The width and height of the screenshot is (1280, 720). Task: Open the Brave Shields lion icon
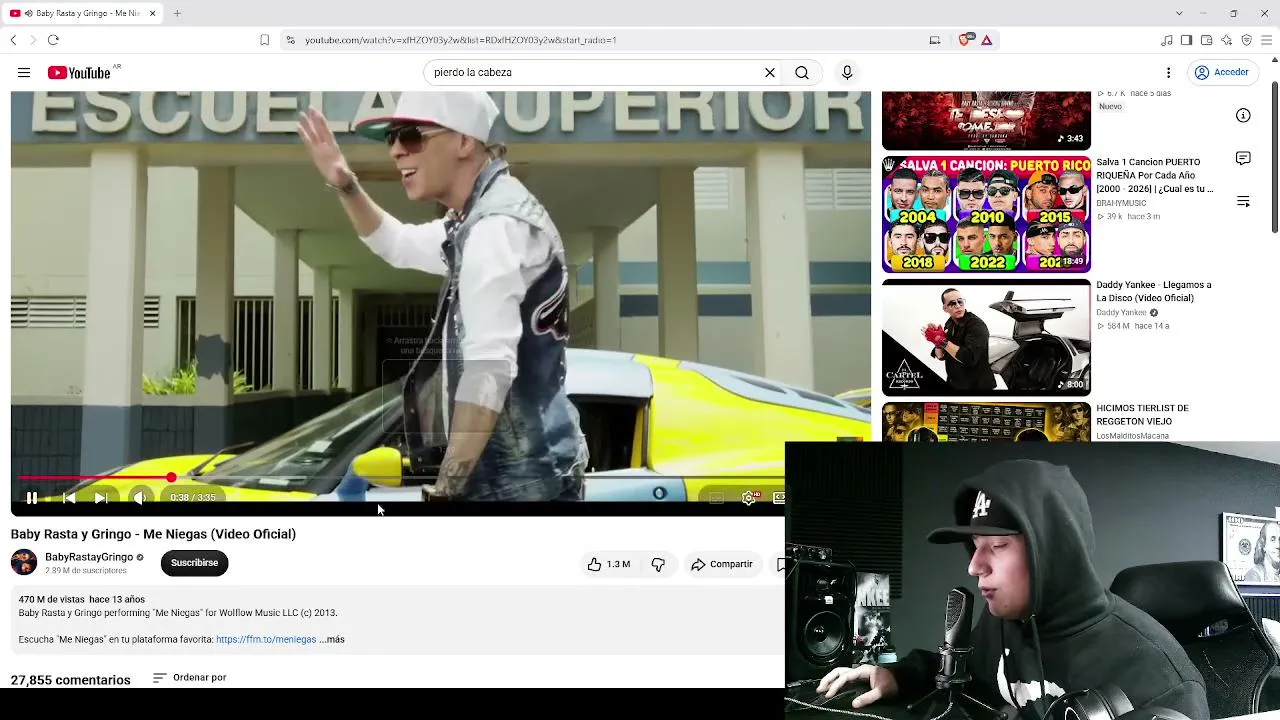pyautogui.click(x=965, y=40)
